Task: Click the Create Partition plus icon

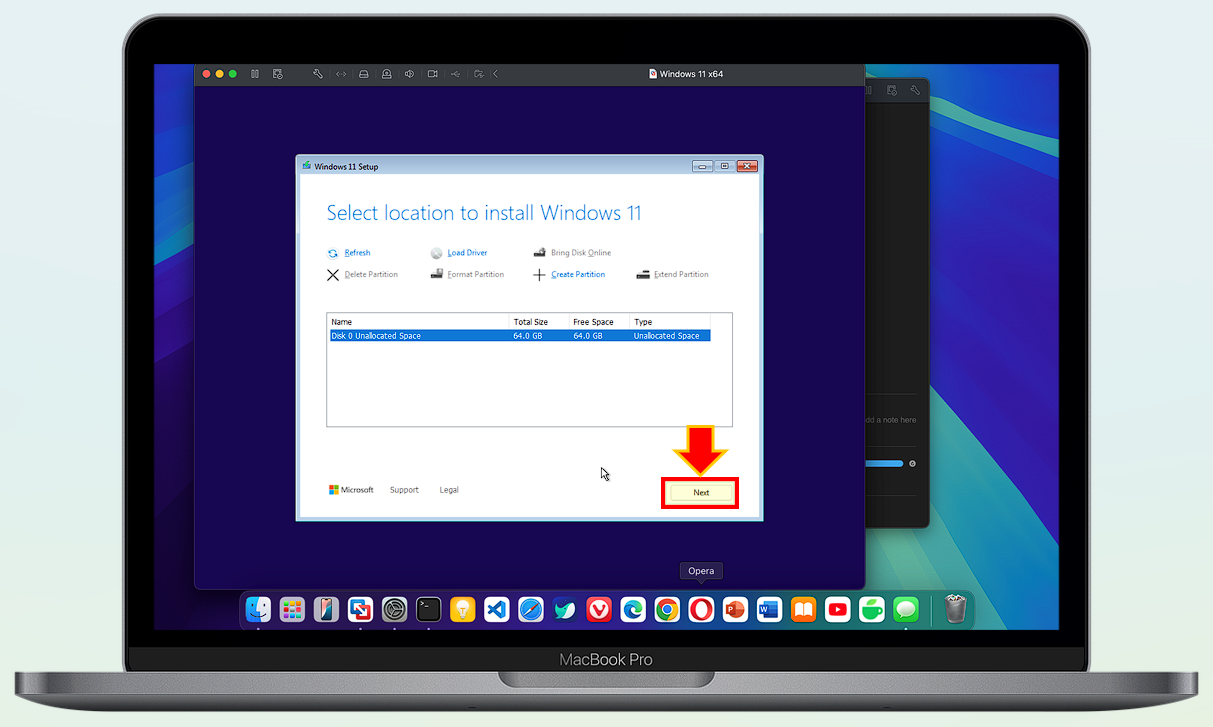Action: 539,274
